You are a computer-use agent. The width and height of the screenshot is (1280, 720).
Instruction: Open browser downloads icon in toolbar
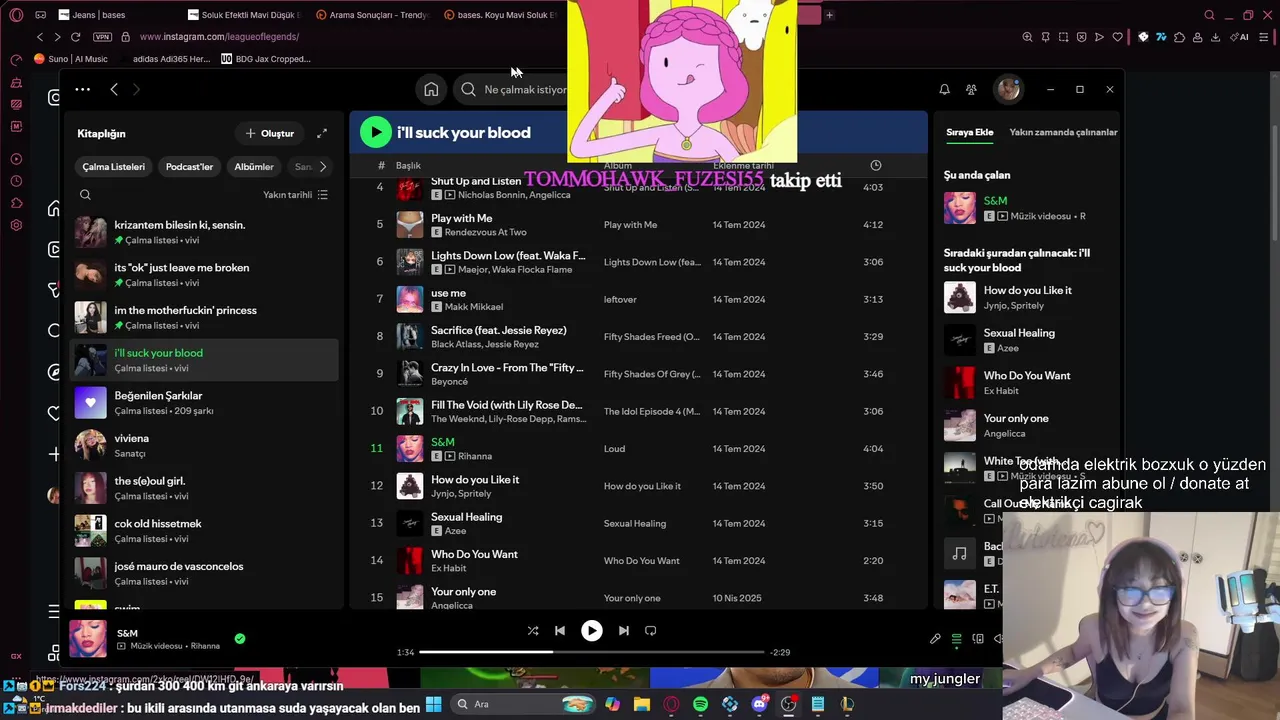(1215, 37)
